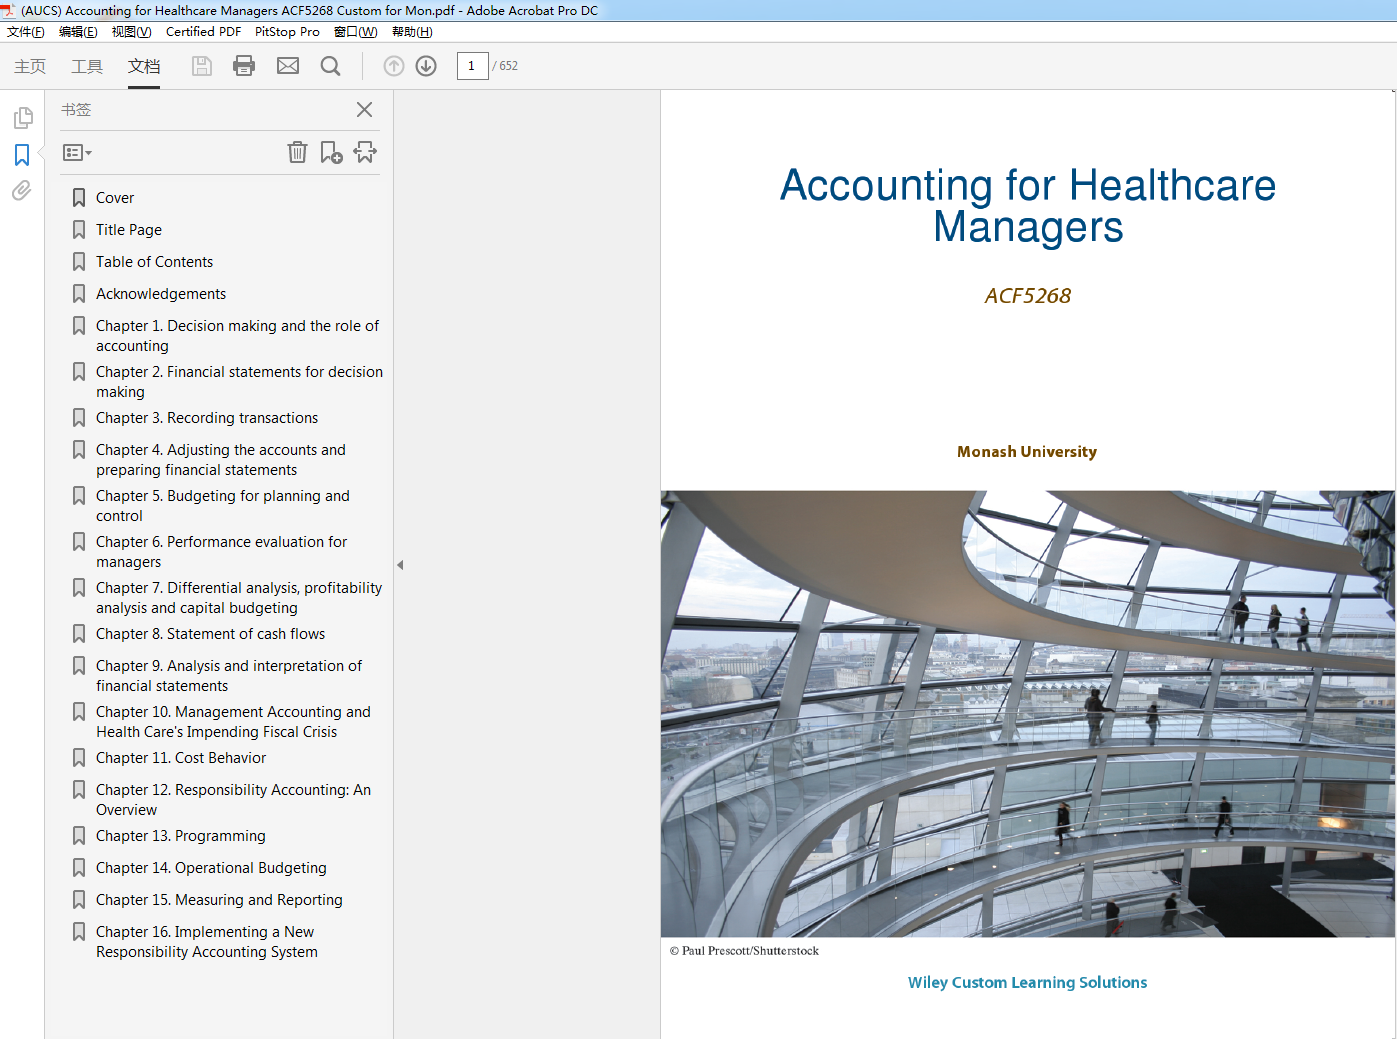Find current bookmark icon
The image size is (1397, 1039).
click(x=365, y=152)
